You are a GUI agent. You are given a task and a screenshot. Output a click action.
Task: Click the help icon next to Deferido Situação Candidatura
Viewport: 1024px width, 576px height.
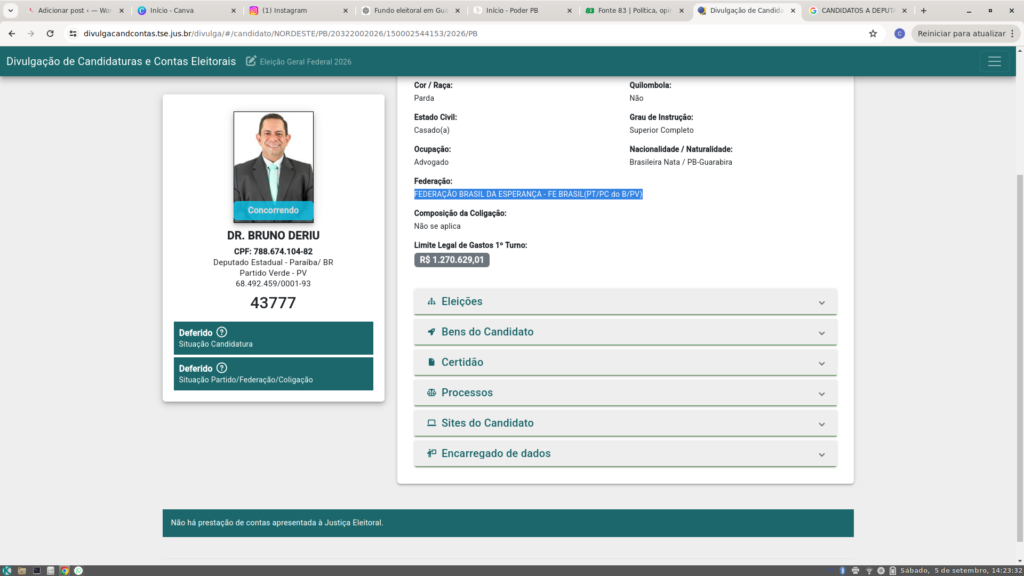click(x=222, y=332)
